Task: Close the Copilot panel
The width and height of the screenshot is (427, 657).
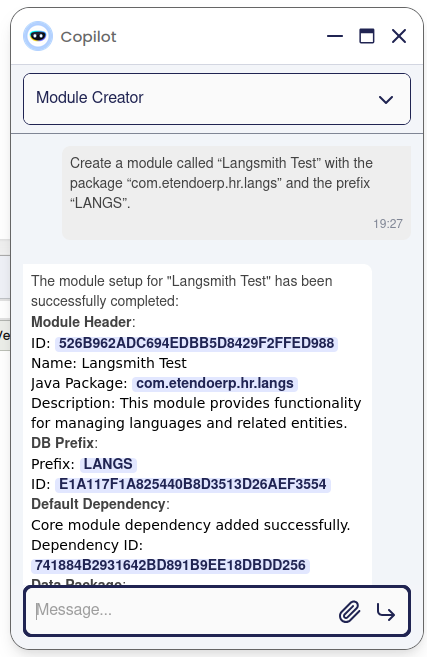Action: pyautogui.click(x=399, y=36)
